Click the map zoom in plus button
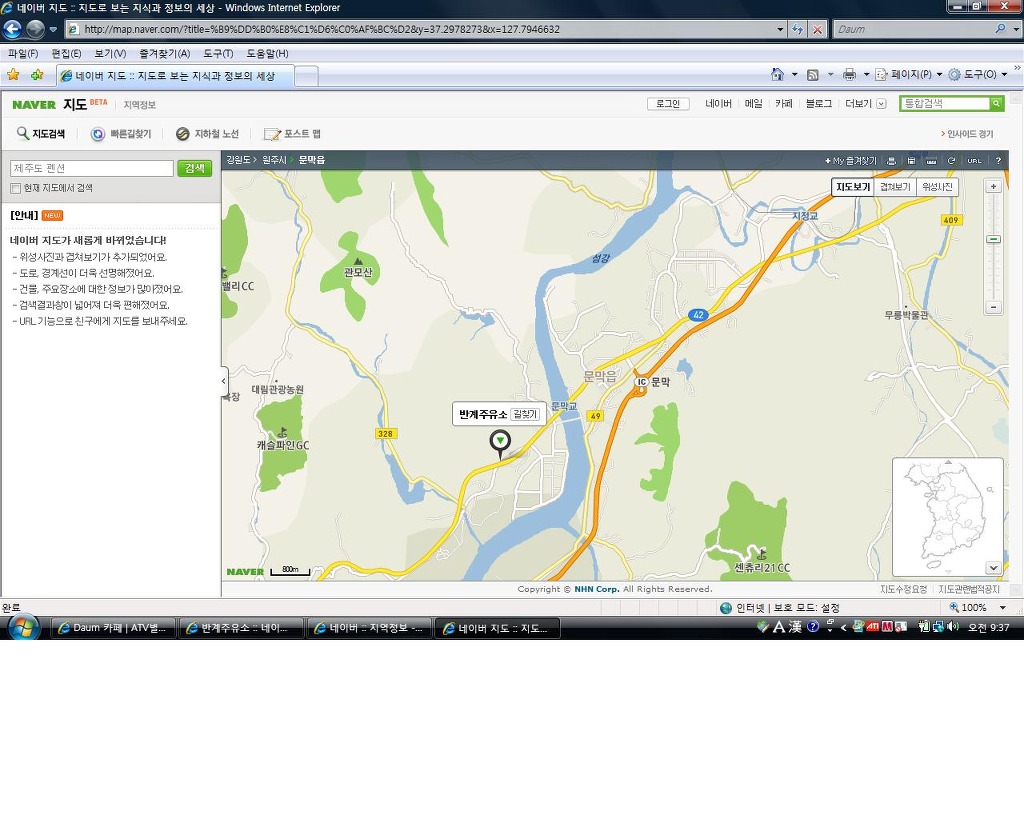1024x819 pixels. tap(993, 187)
